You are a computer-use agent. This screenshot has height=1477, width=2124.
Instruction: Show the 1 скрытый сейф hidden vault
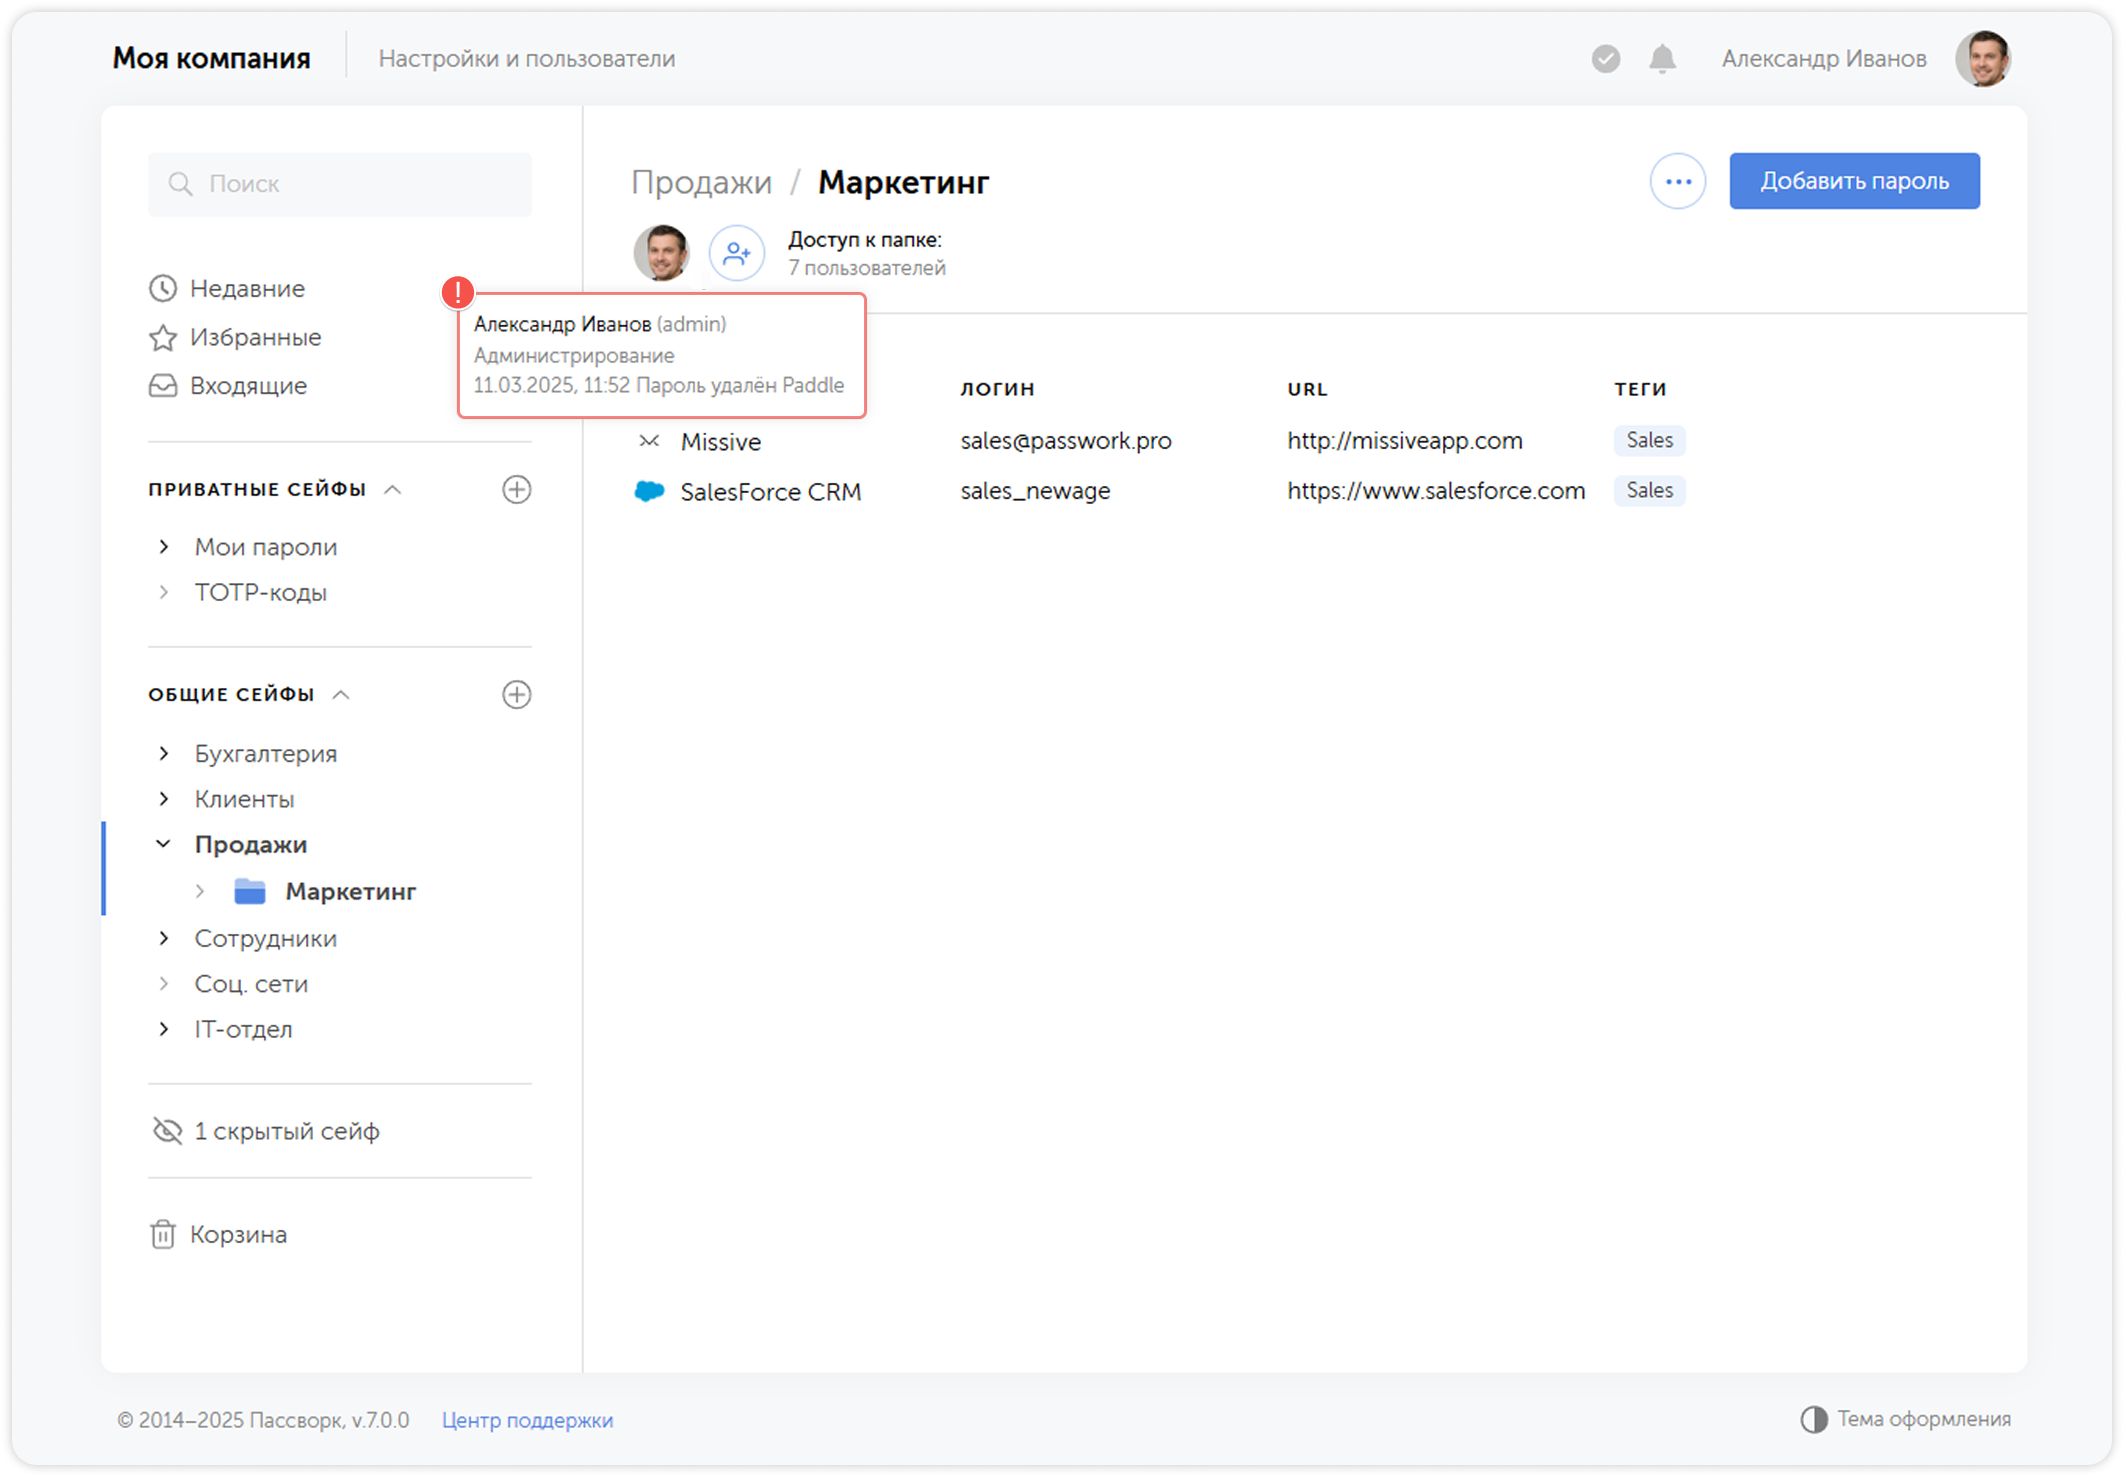point(266,1131)
